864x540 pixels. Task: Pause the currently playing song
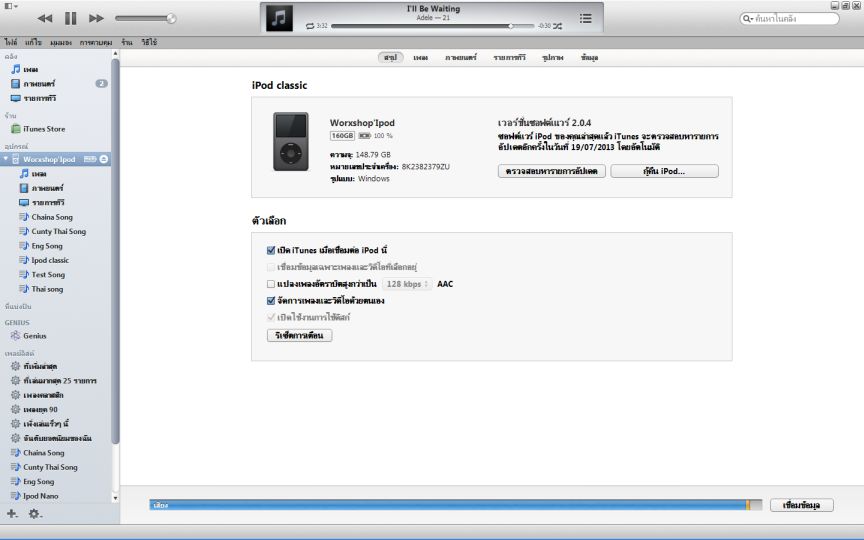(70, 18)
